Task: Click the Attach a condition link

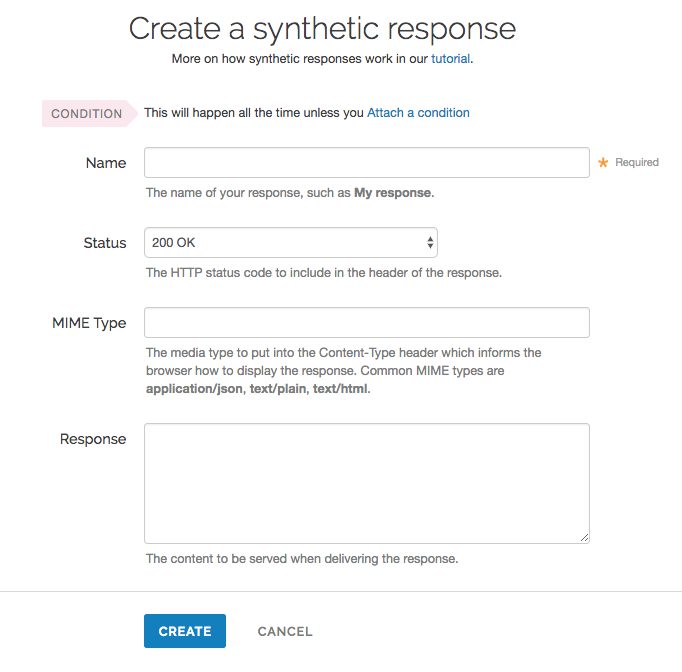Action: [418, 113]
